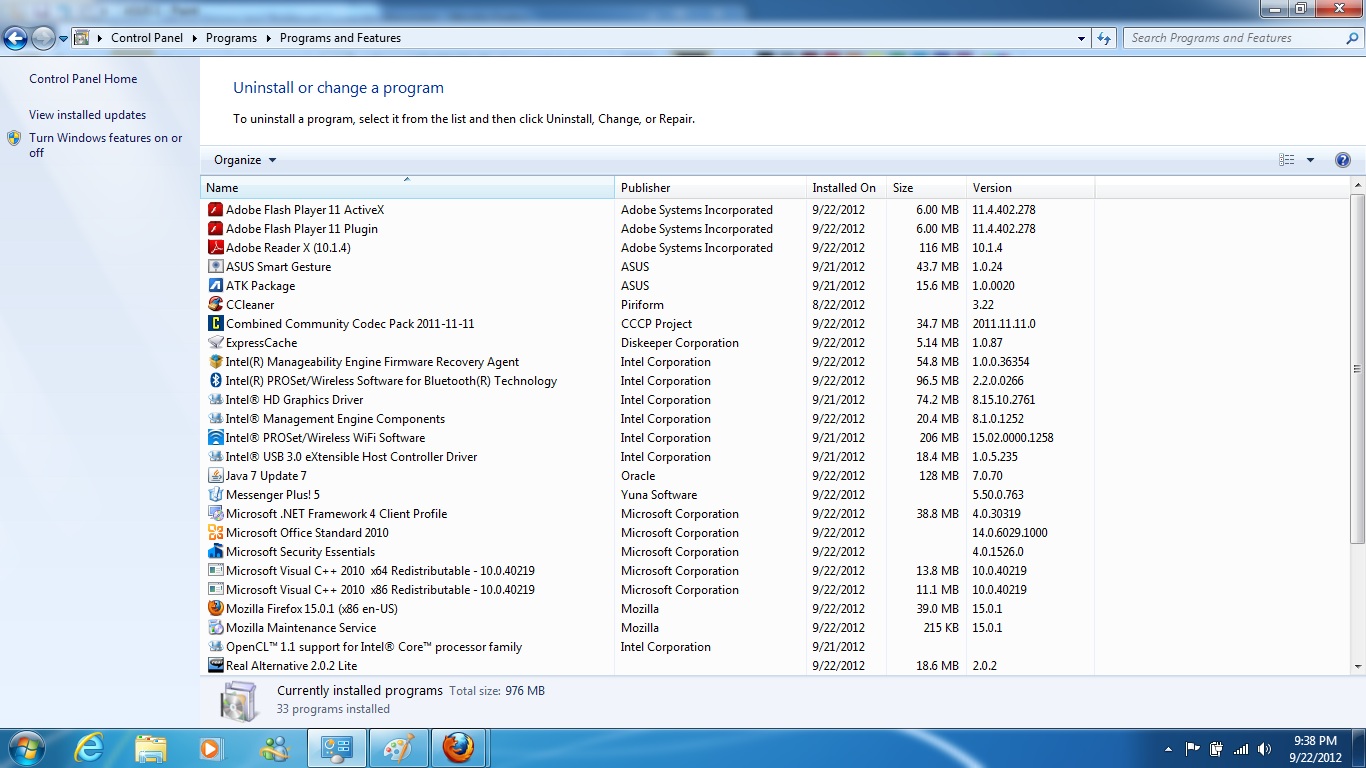The height and width of the screenshot is (768, 1366).
Task: Open the view options dropdown arrow
Action: click(x=1310, y=160)
